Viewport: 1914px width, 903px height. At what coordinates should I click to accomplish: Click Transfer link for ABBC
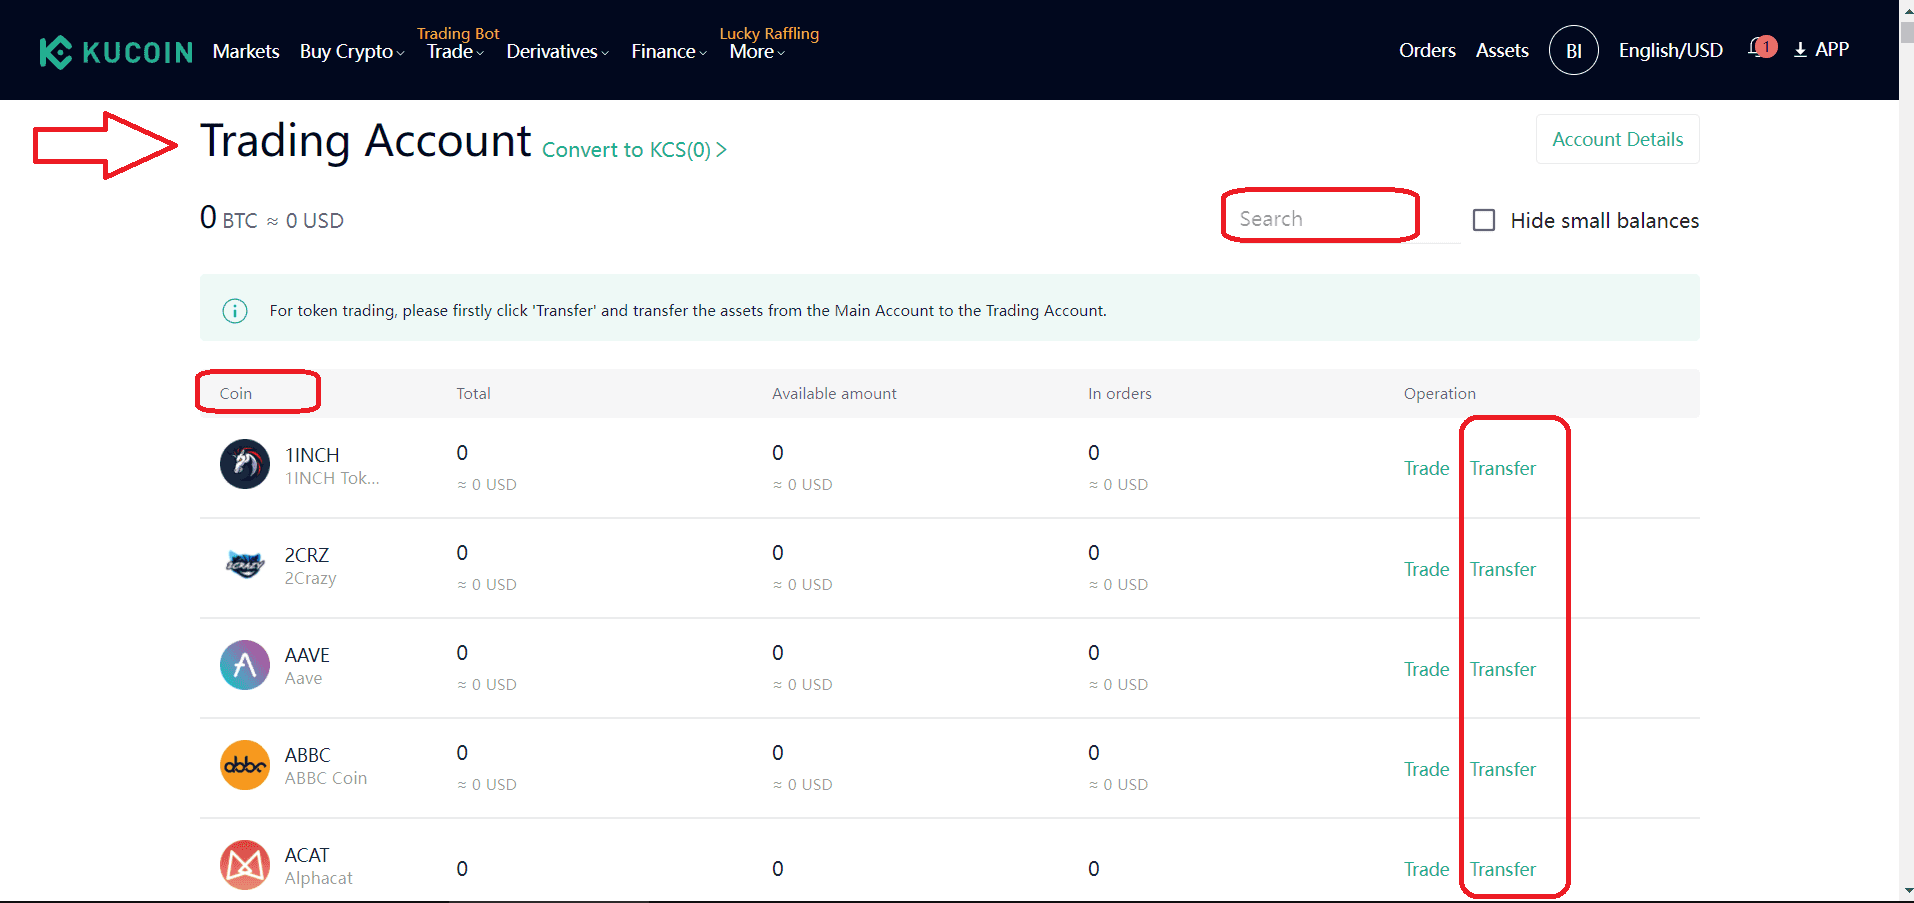tap(1502, 769)
